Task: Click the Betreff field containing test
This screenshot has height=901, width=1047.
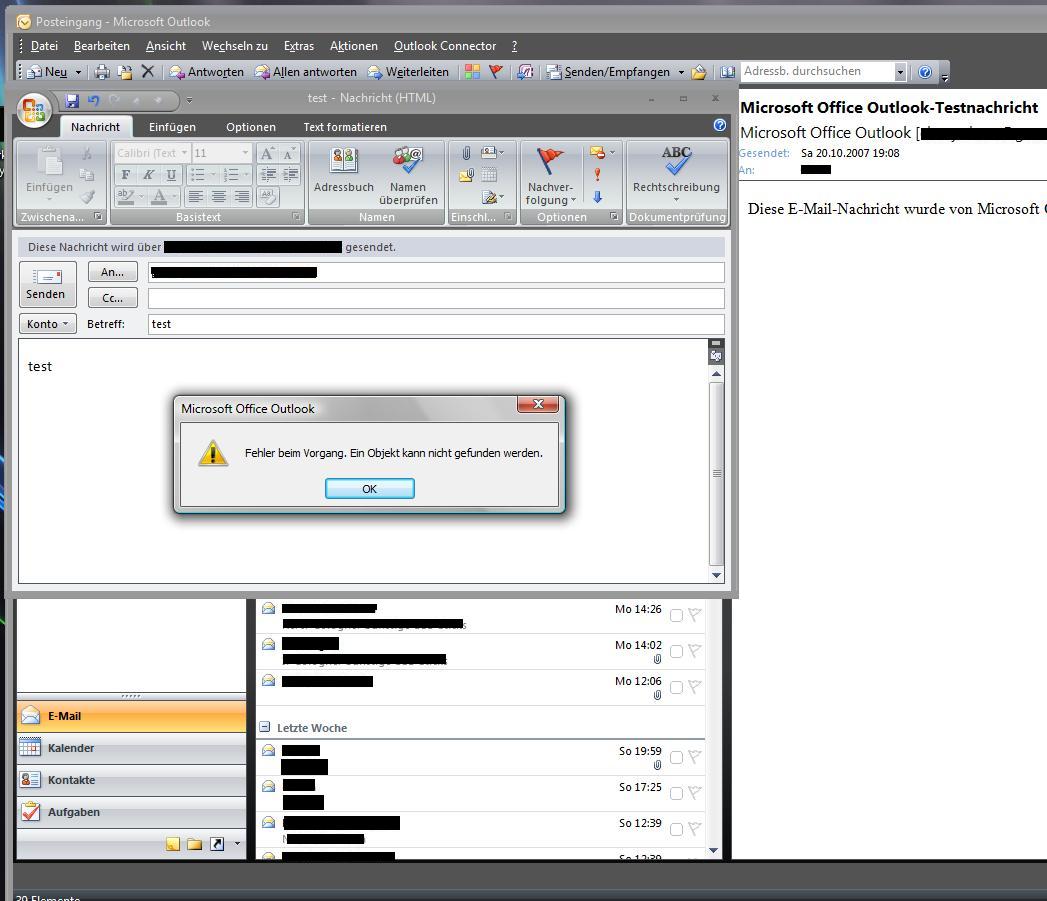Action: 436,324
